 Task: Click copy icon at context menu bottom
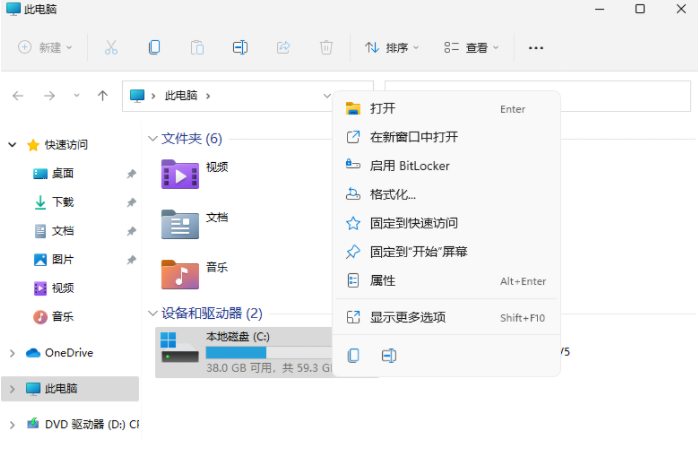pyautogui.click(x=353, y=355)
